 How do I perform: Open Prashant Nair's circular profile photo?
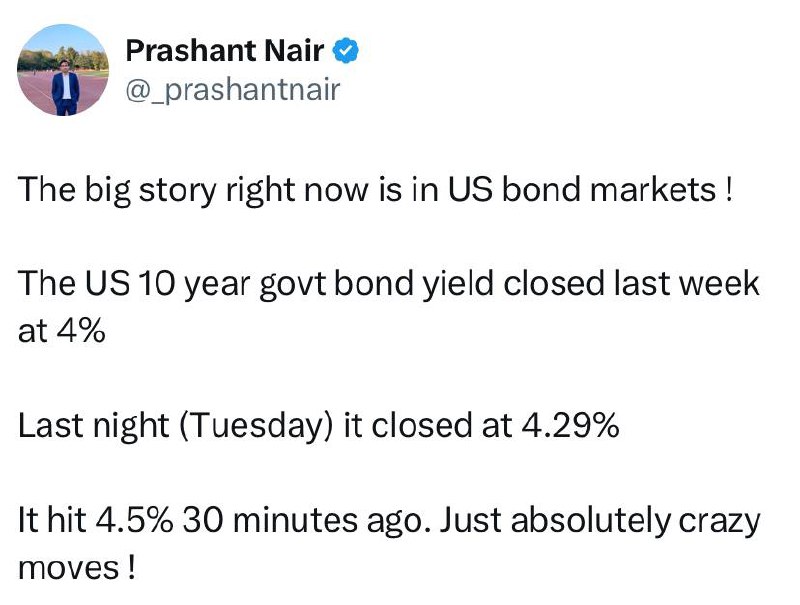point(63,70)
